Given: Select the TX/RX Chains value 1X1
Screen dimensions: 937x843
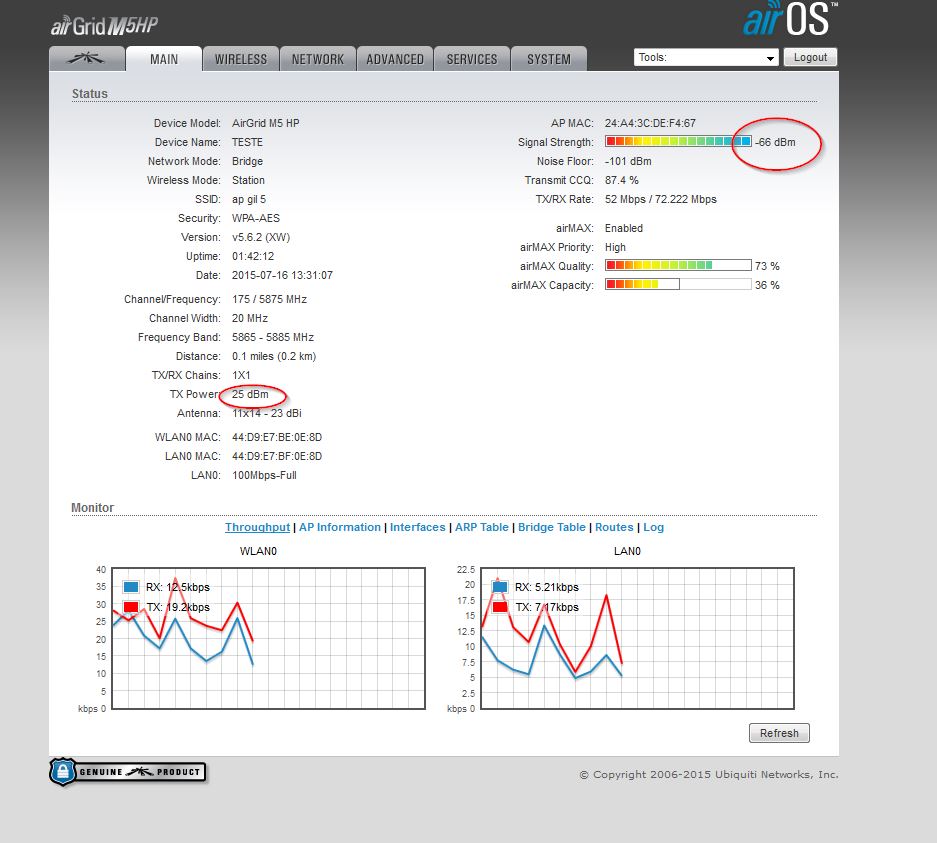Looking at the screenshot, I should (241, 375).
